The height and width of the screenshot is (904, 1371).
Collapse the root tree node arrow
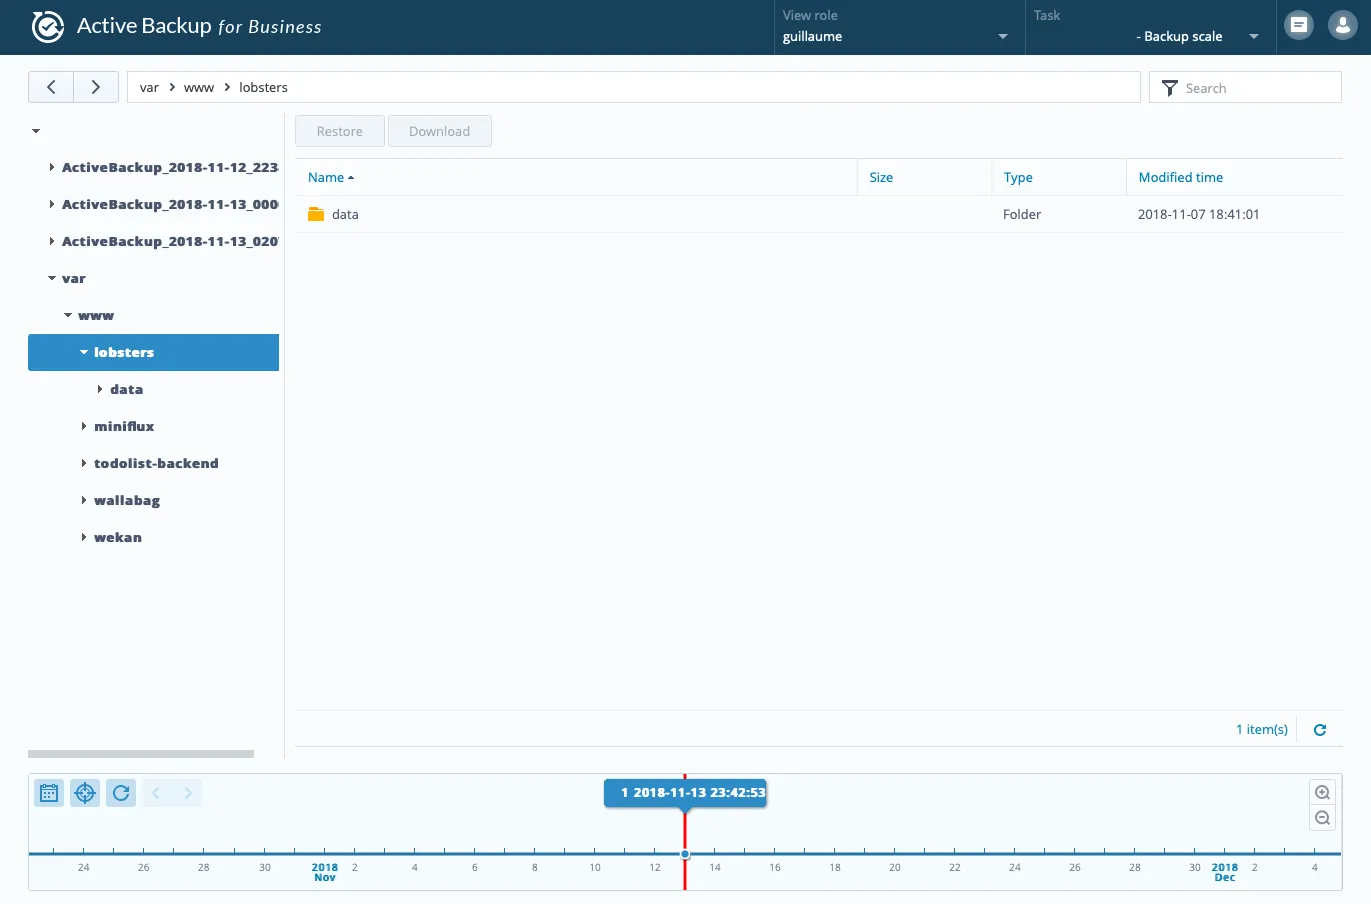click(36, 131)
